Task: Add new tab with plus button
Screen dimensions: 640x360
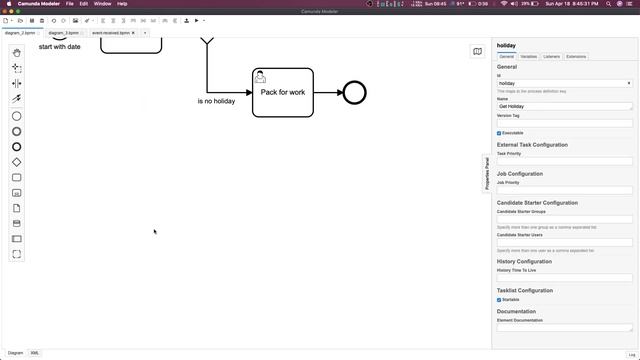Action: tap(145, 33)
